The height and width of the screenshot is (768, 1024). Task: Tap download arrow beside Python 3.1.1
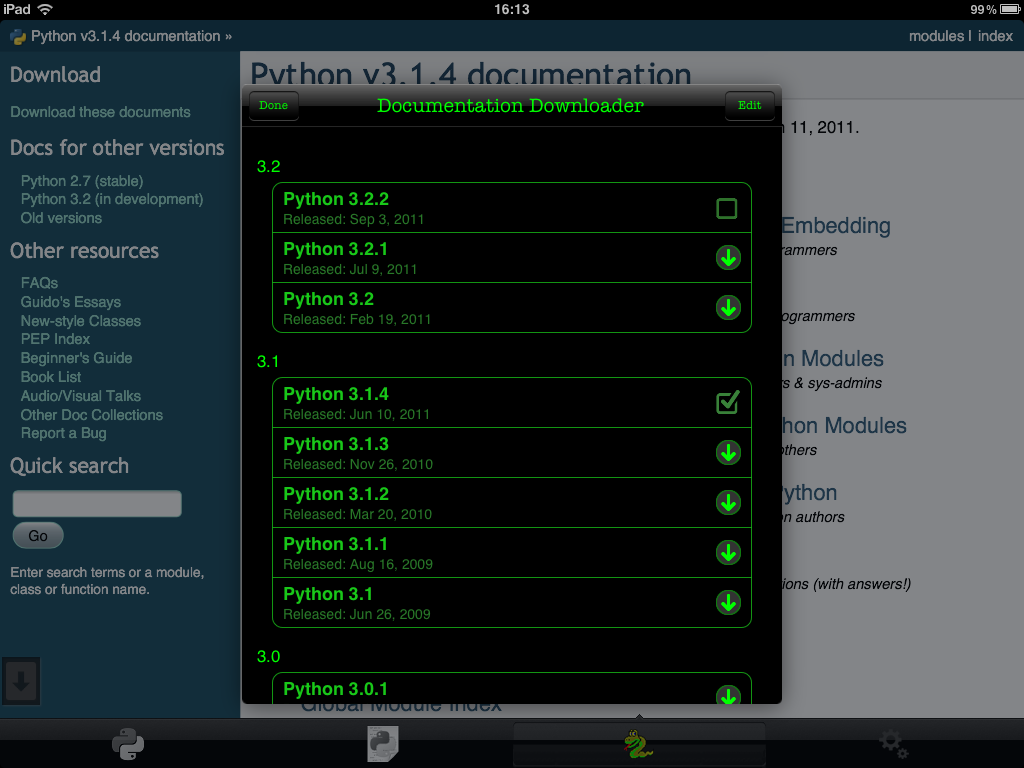click(x=728, y=552)
